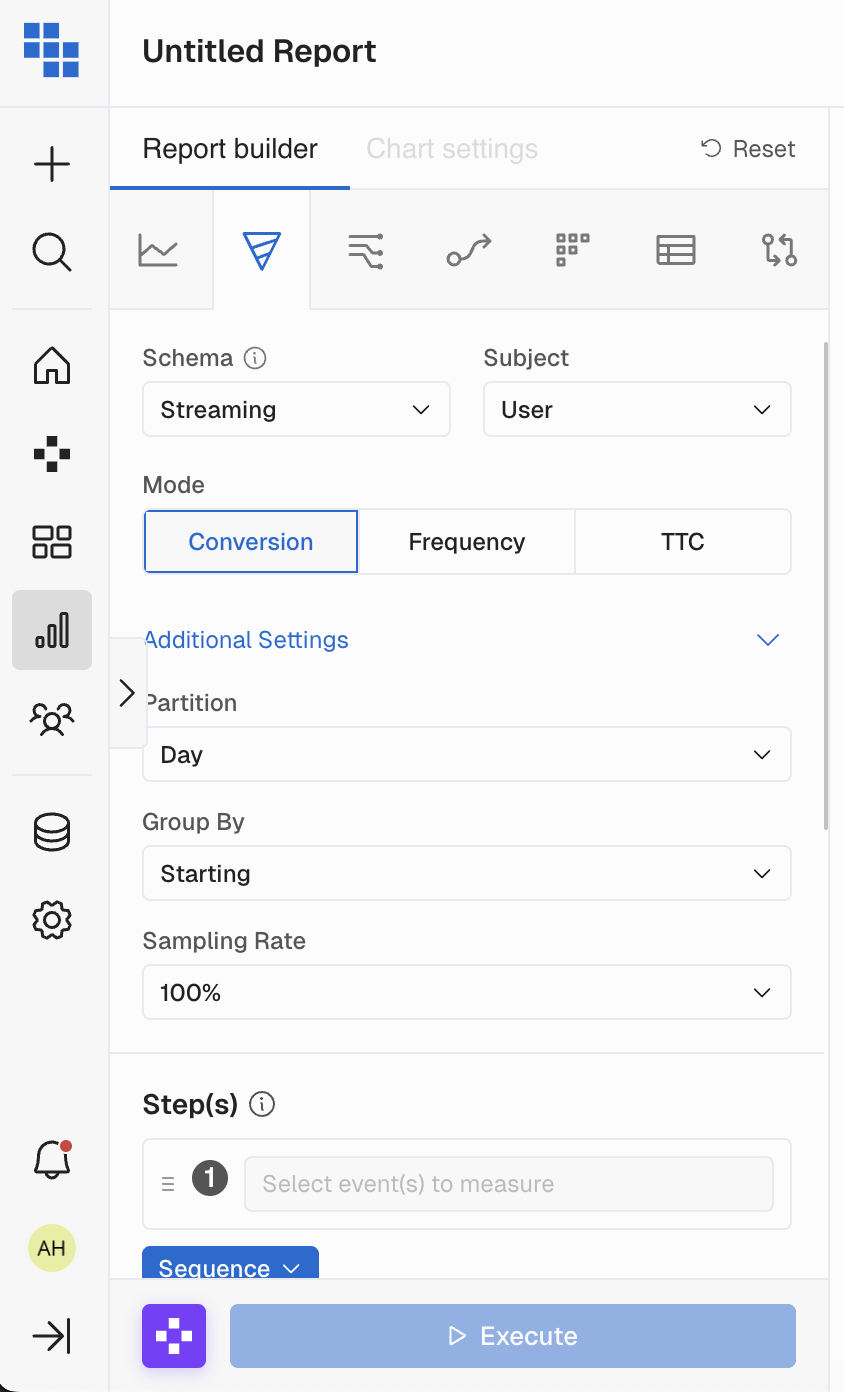Image resolution: width=844 pixels, height=1392 pixels.
Task: Click the Untitled Report title
Action: click(x=260, y=51)
